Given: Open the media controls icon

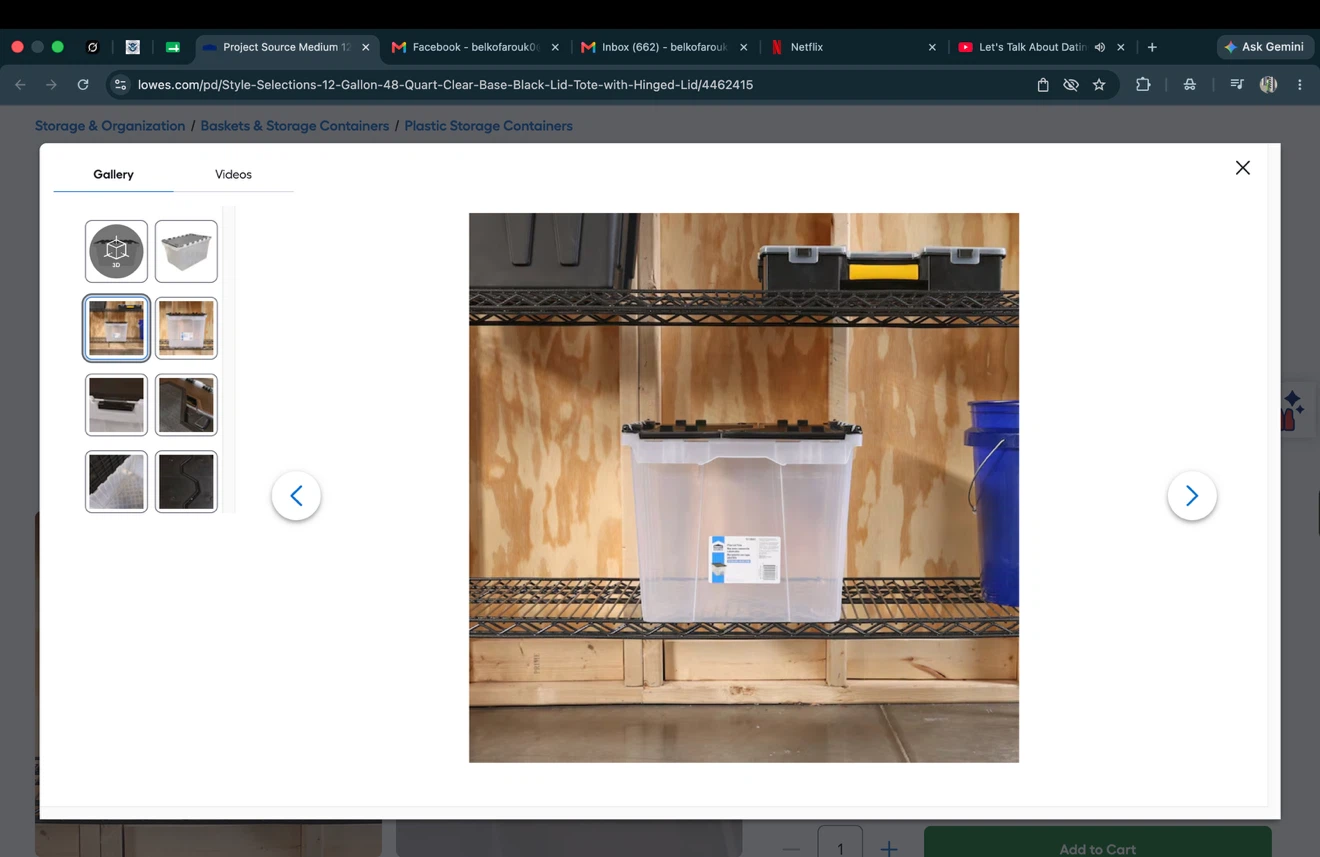Looking at the screenshot, I should [x=1237, y=85].
